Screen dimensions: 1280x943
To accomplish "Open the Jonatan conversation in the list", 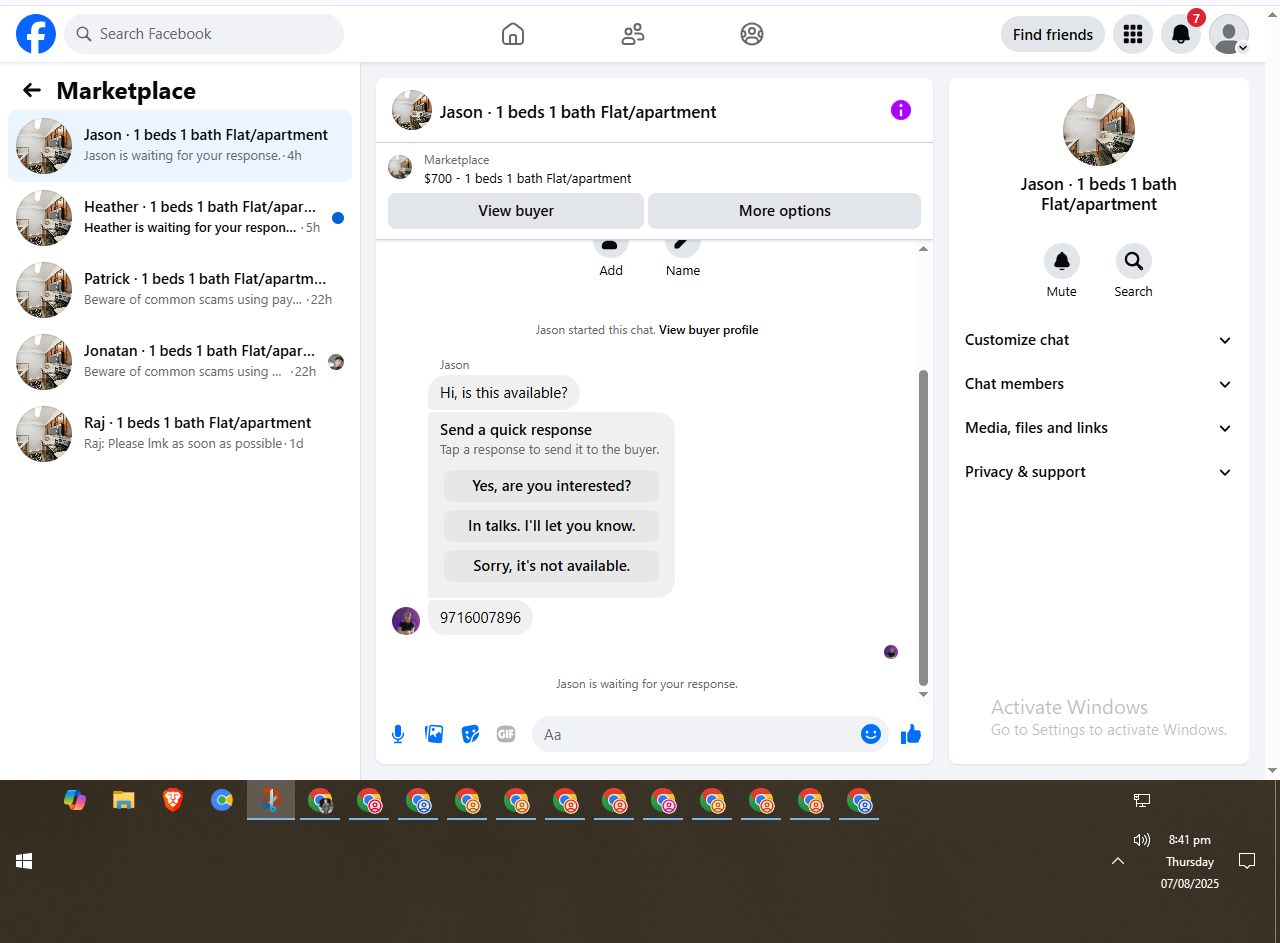I will click(180, 362).
